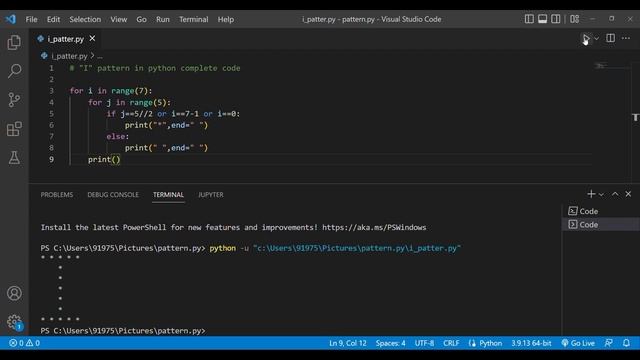Close the terminal panel
Viewport: 640px width, 360px height.
coord(628,194)
